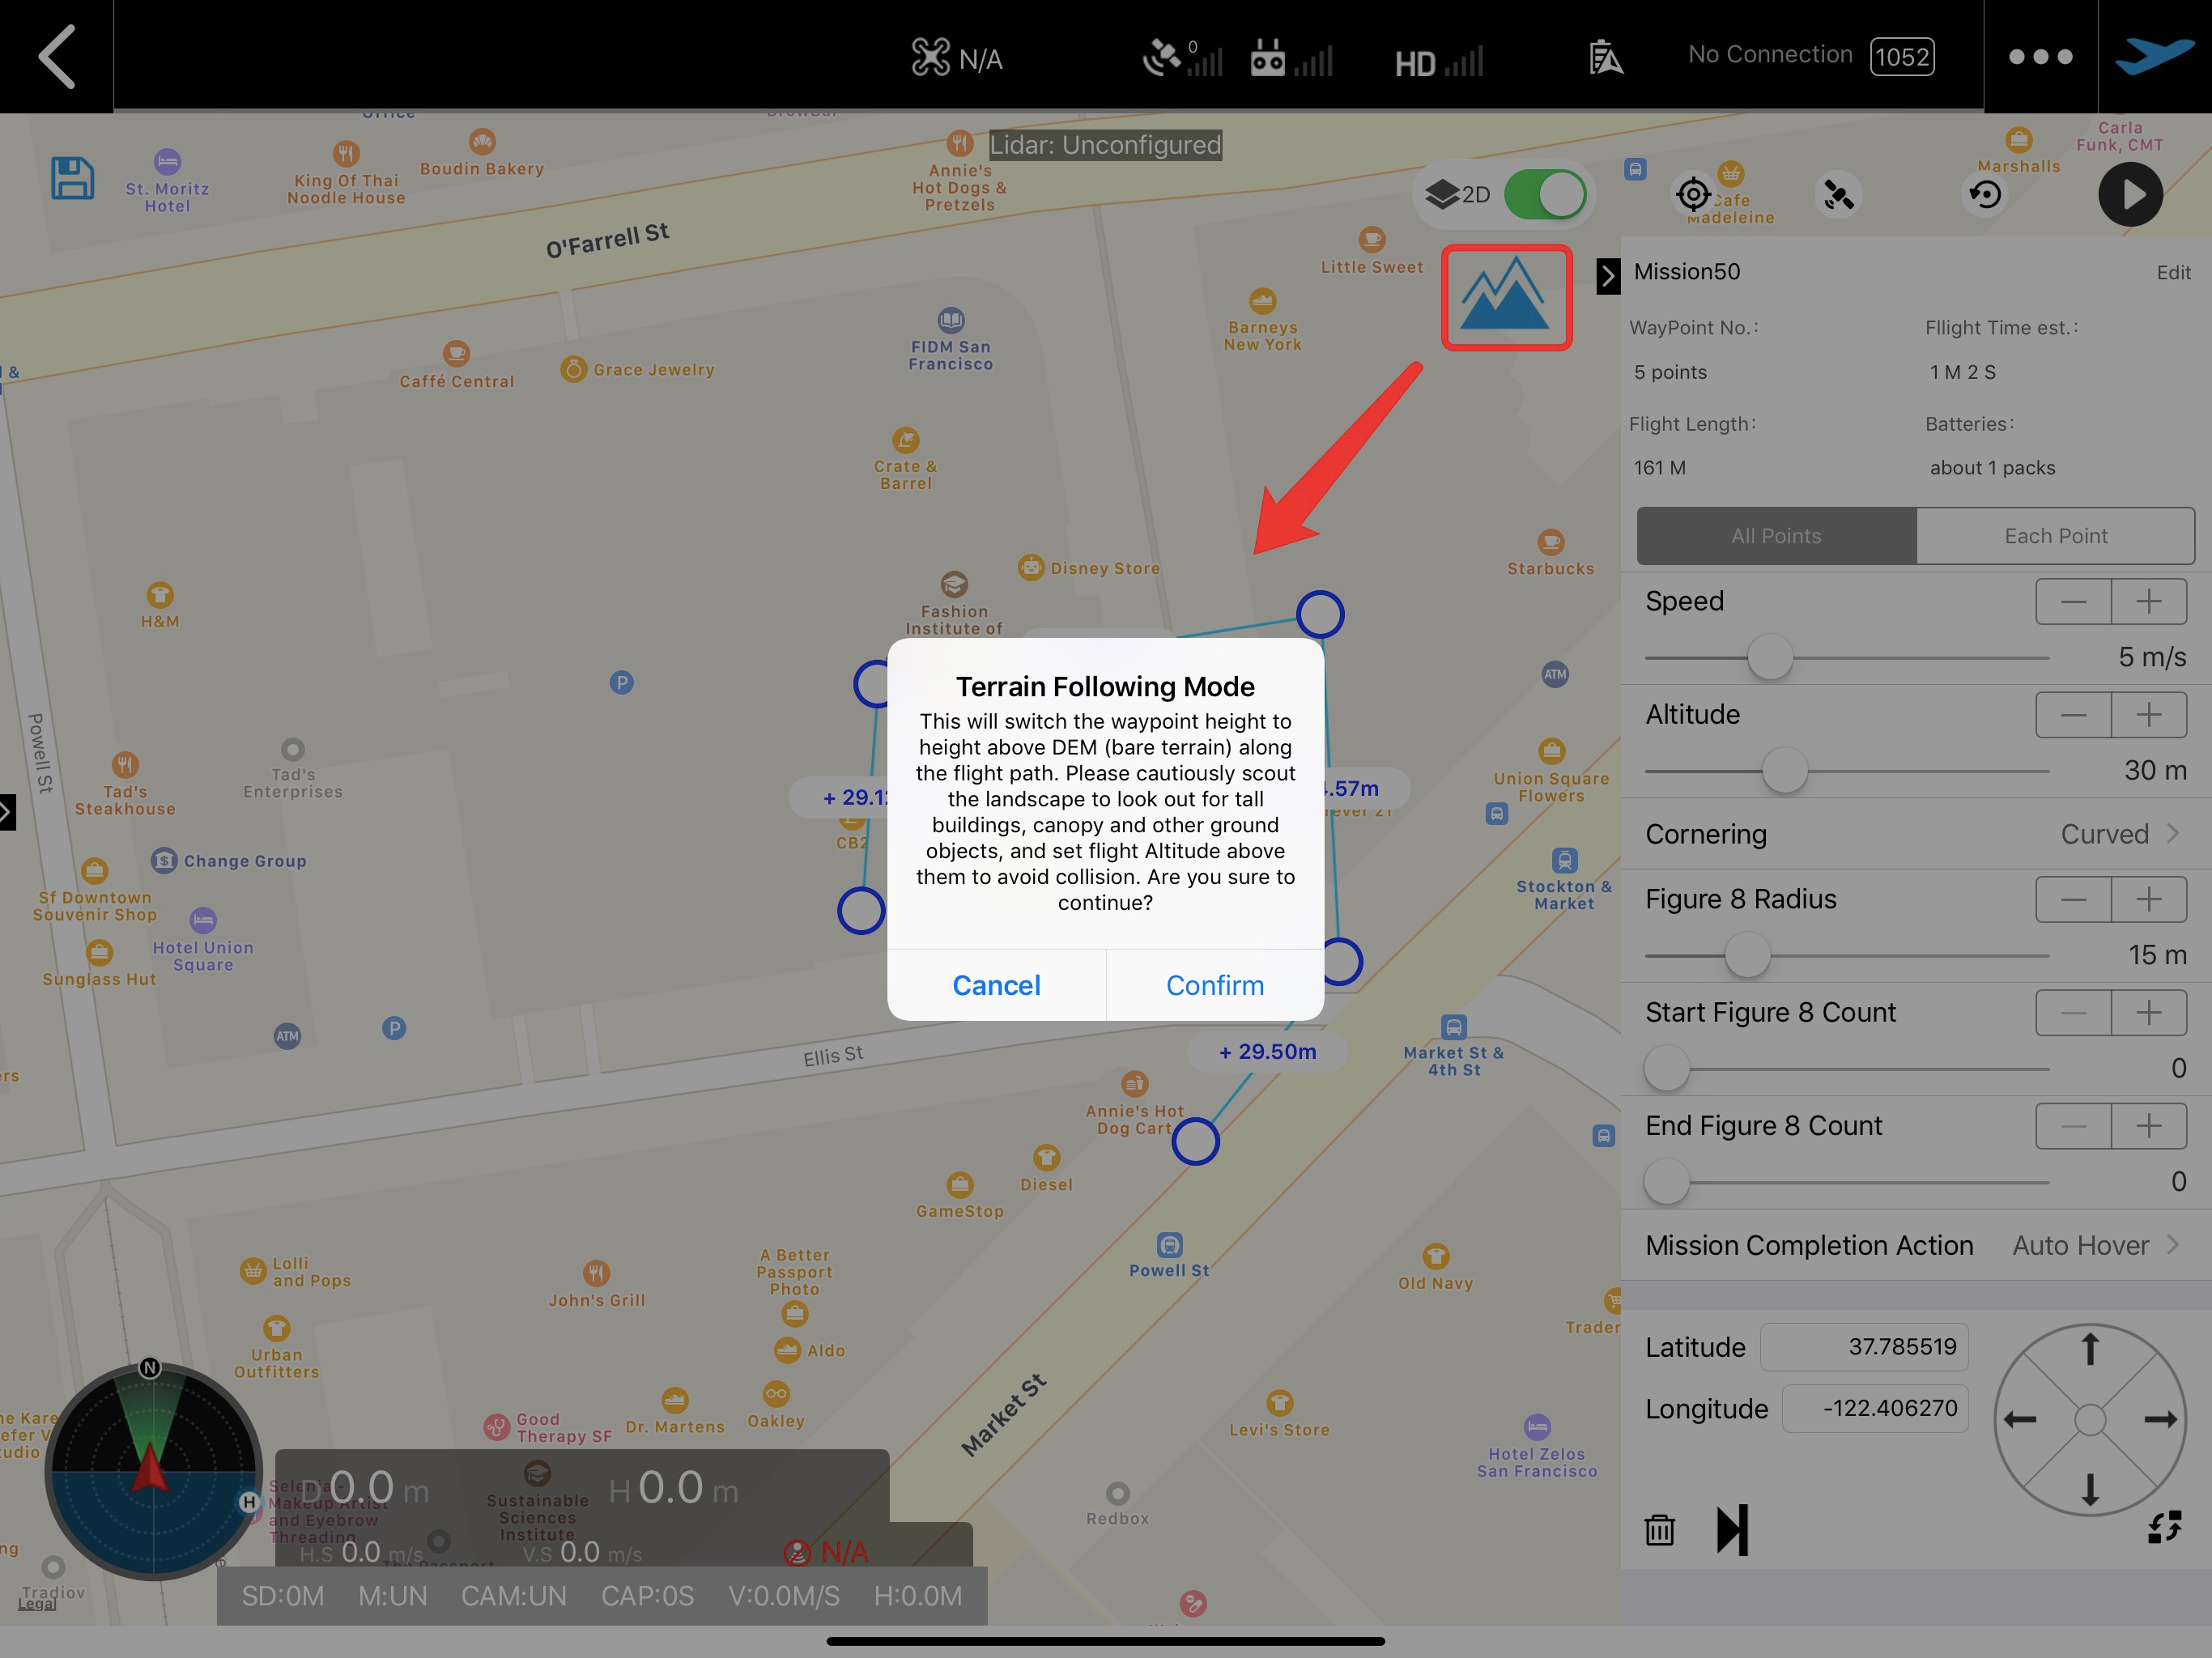Center map on location with crosshair icon
The image size is (2212, 1658).
[1693, 194]
